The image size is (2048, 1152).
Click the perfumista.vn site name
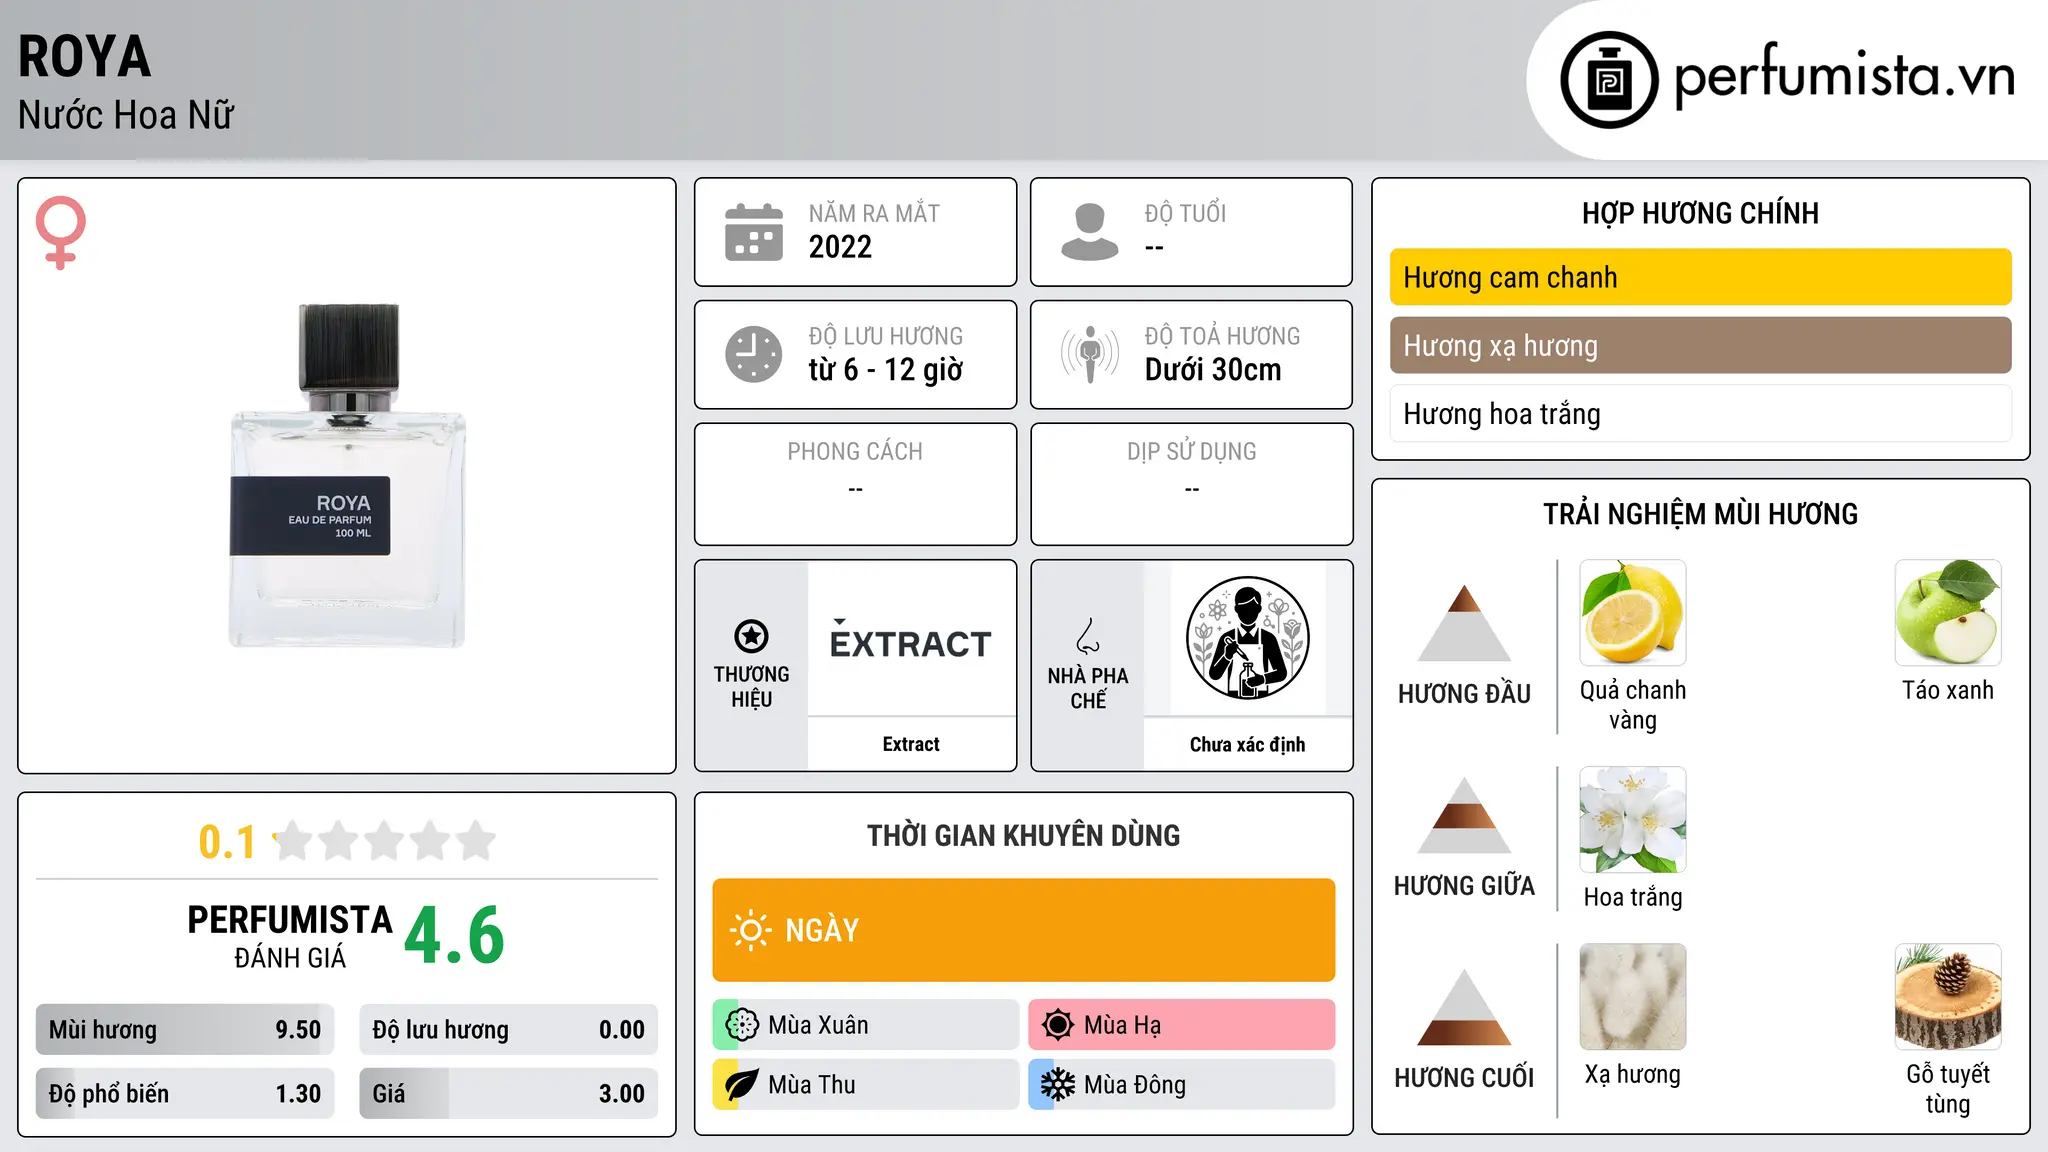[1844, 77]
